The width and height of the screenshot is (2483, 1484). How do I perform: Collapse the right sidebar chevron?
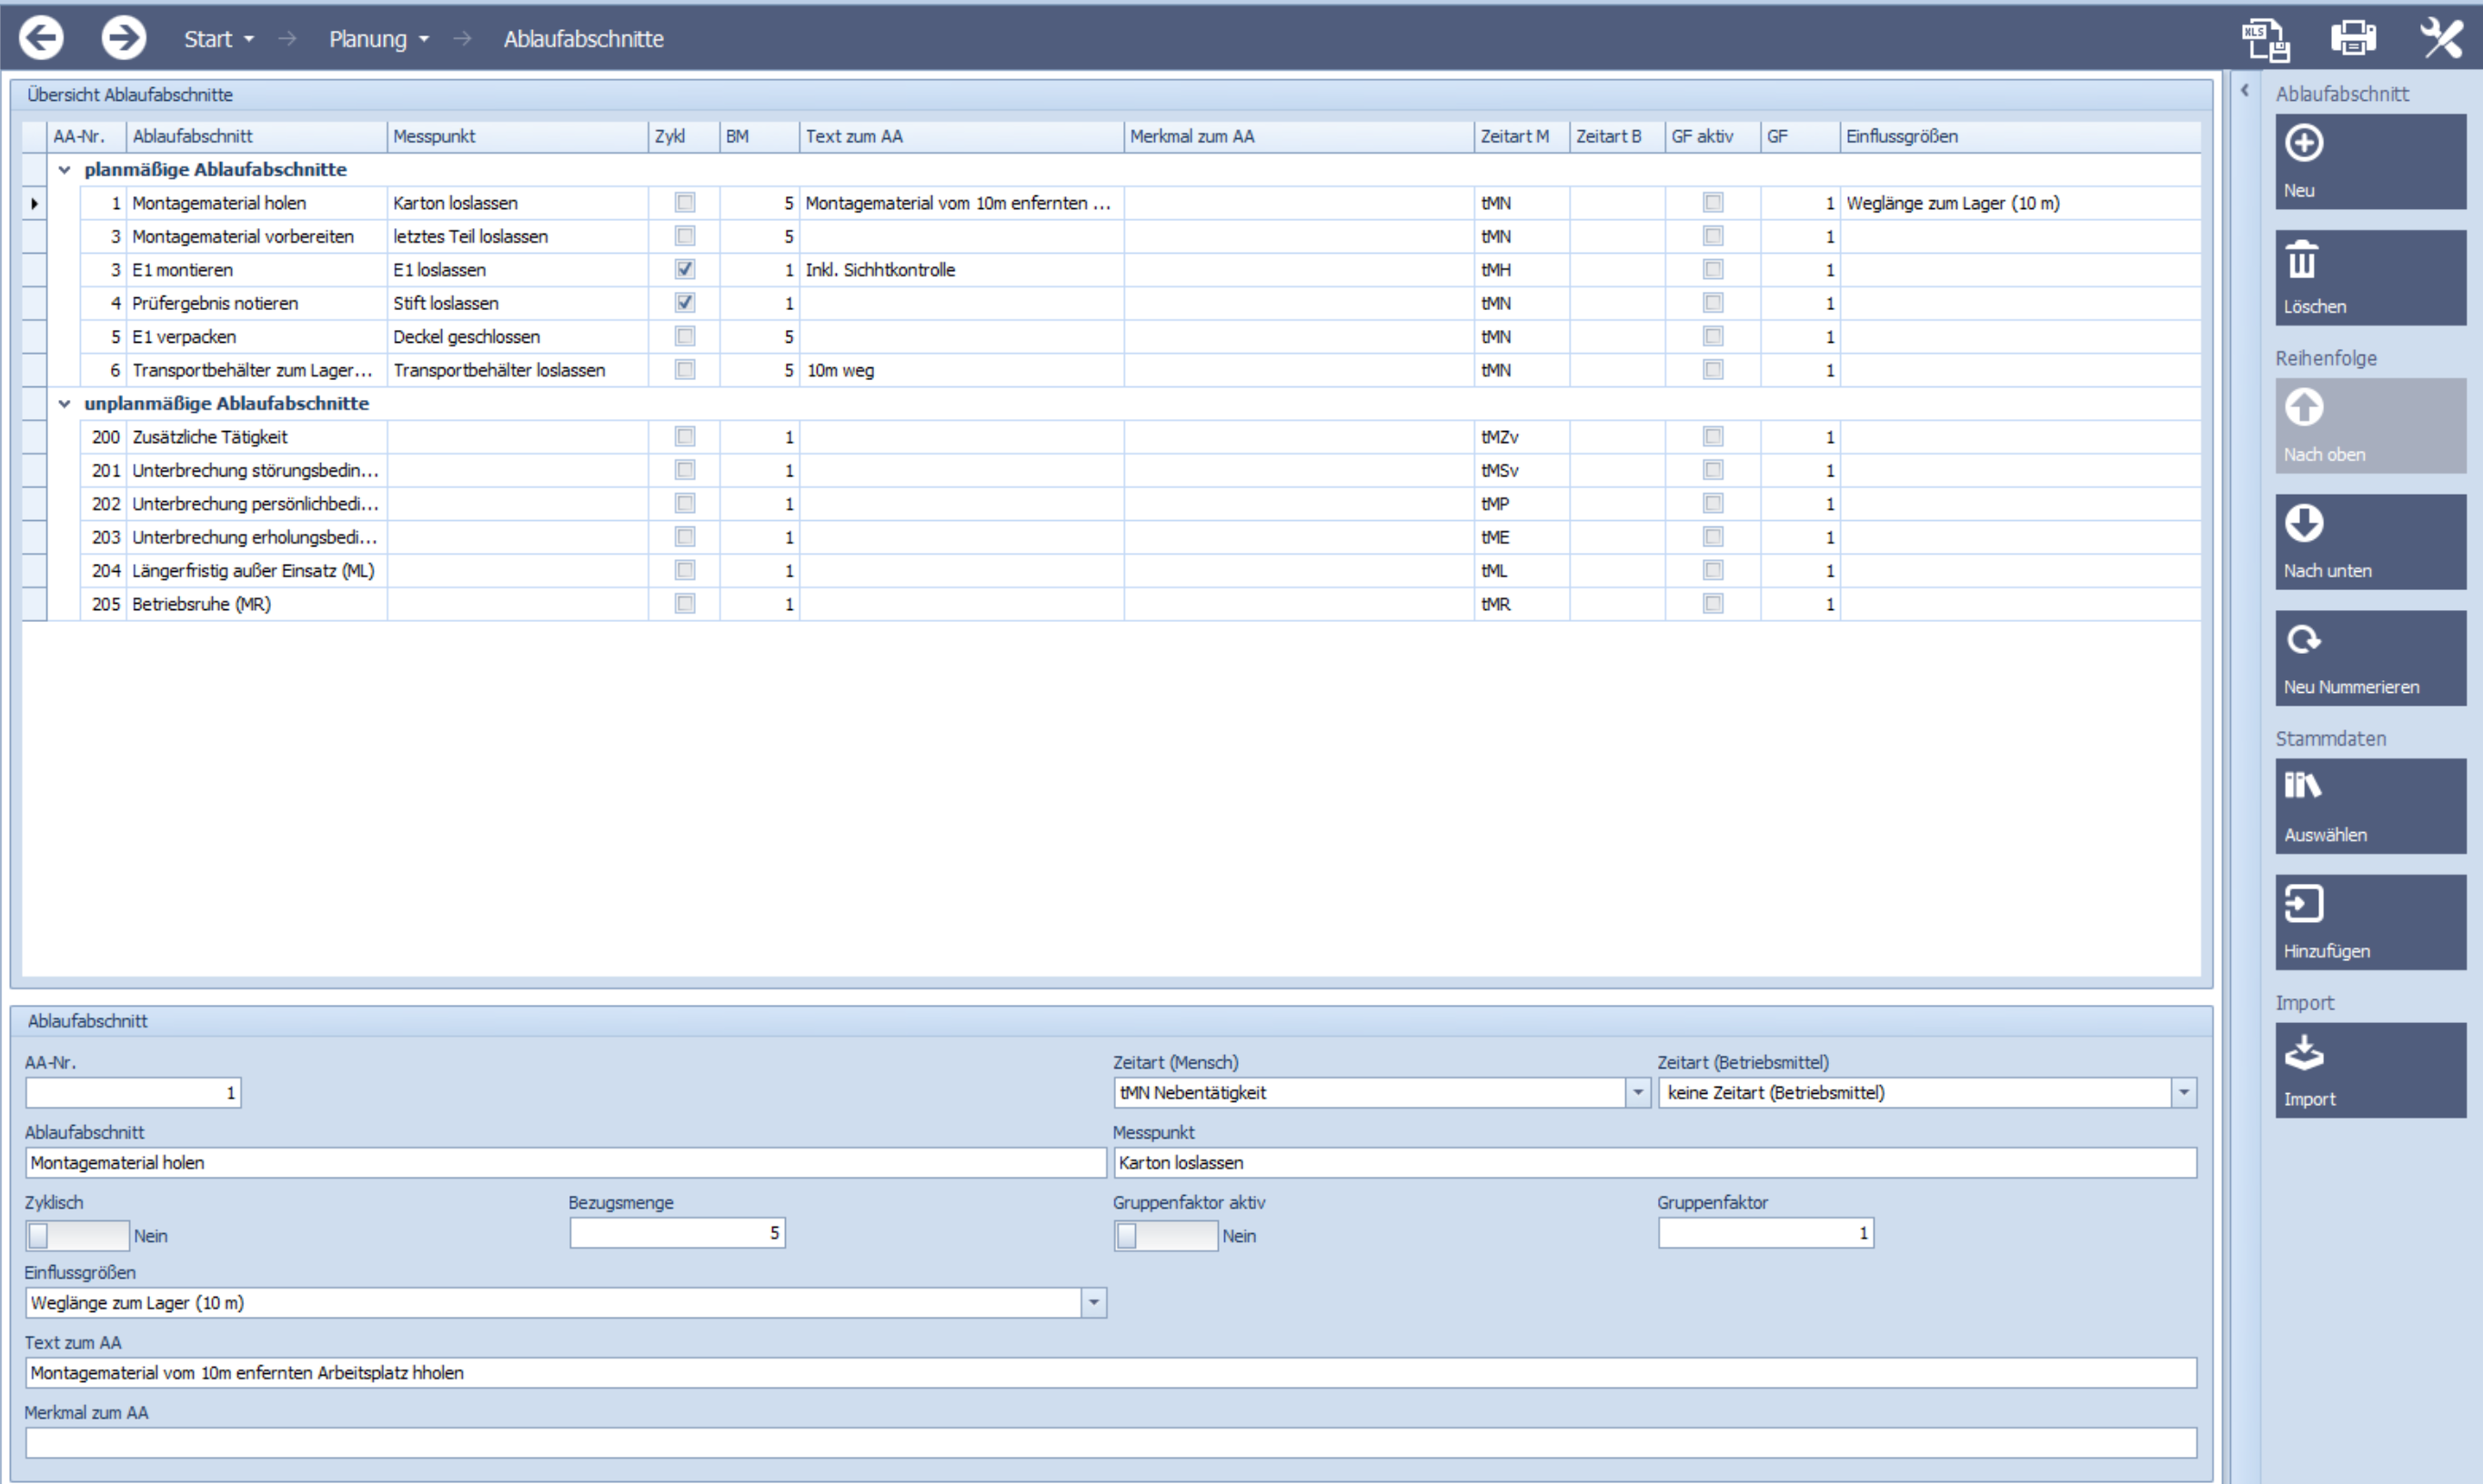(x=2245, y=90)
